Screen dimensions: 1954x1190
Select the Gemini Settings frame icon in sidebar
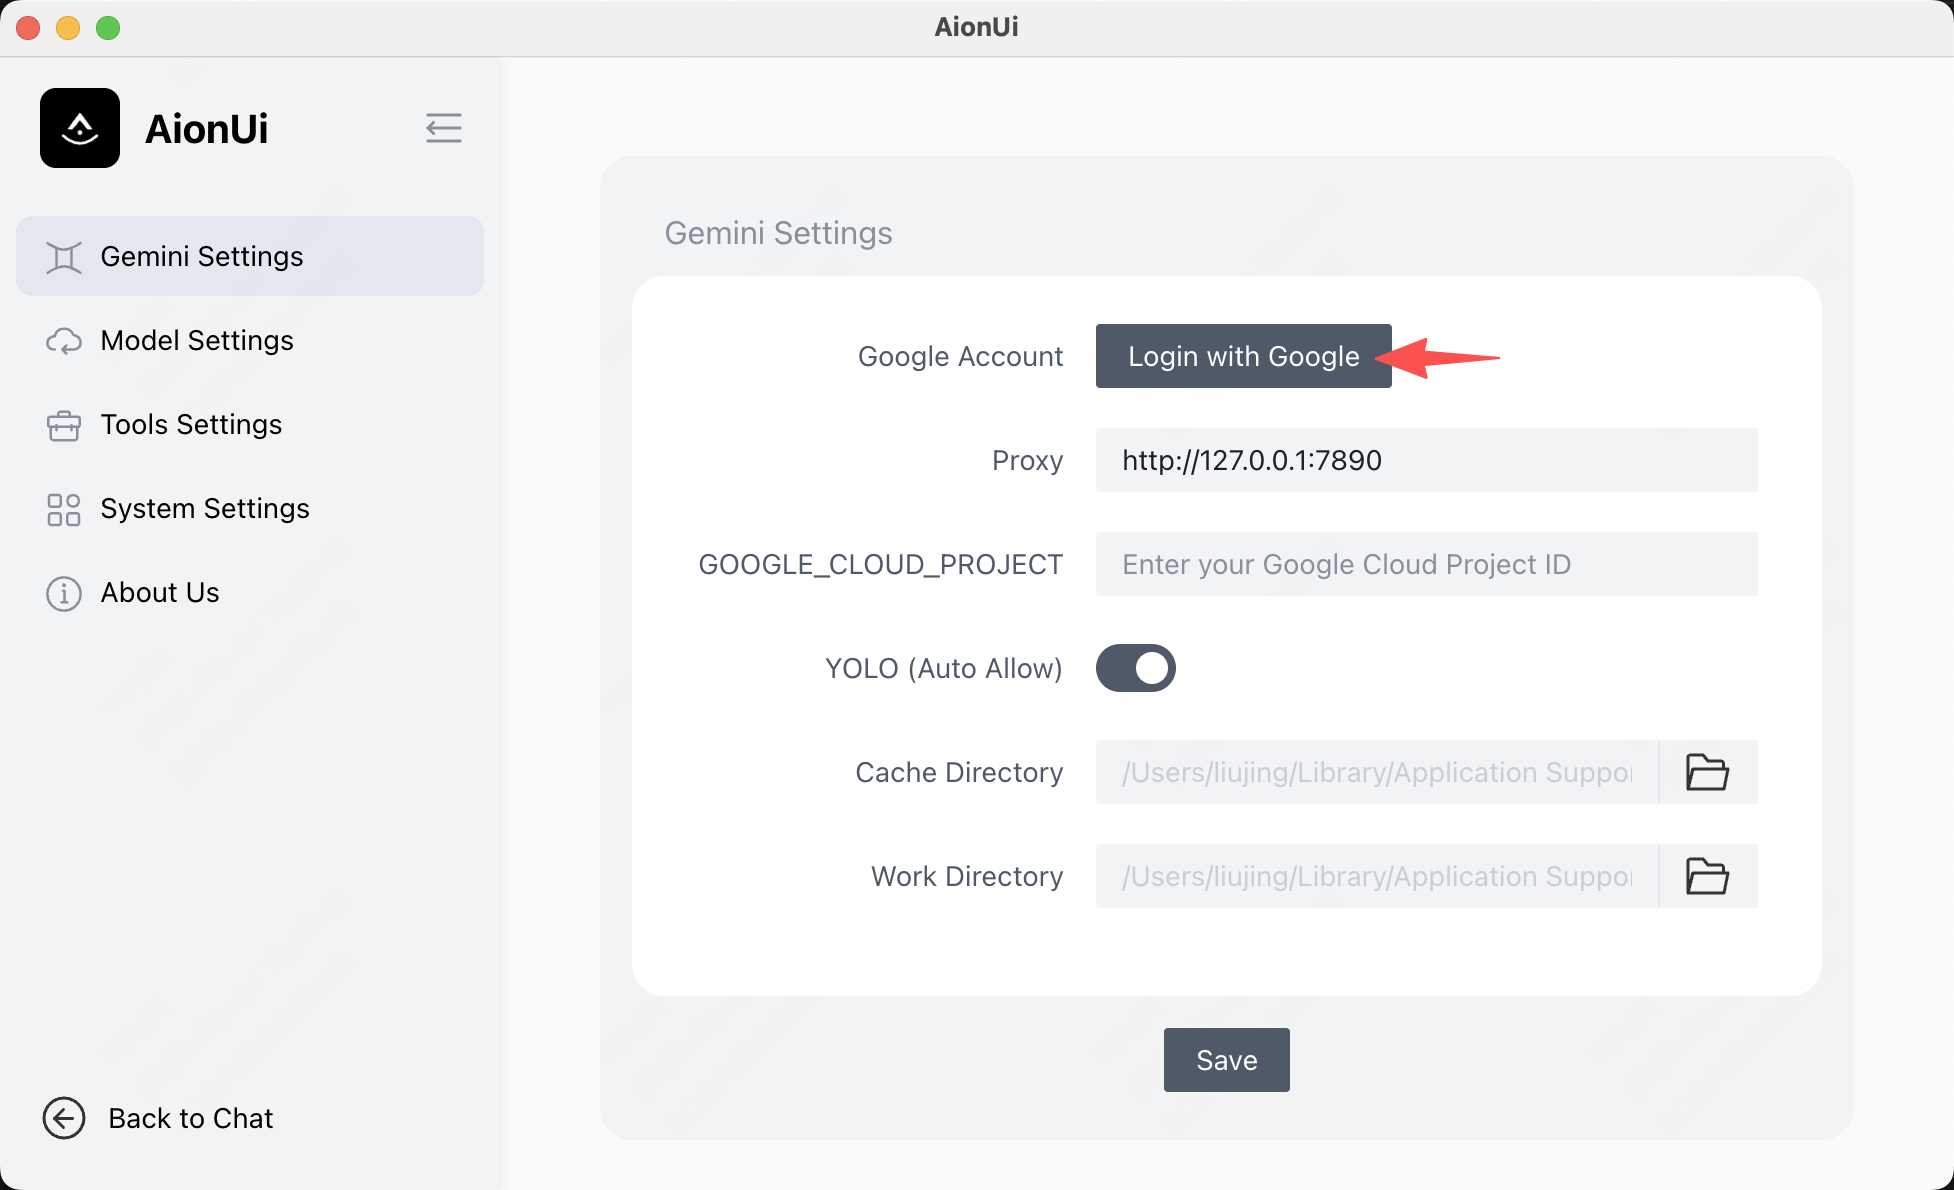pos(63,256)
